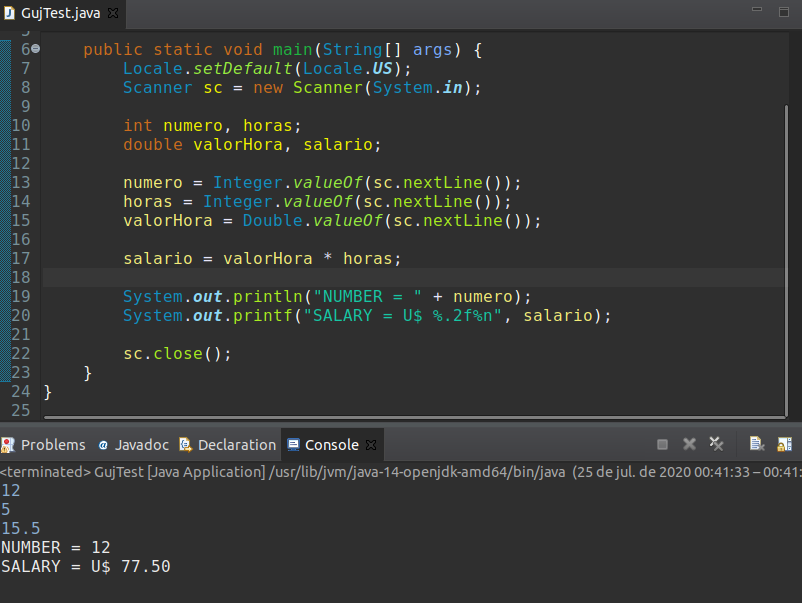Click the horizontal scrollbar of the code editor
The image size is (802, 603).
414,417
